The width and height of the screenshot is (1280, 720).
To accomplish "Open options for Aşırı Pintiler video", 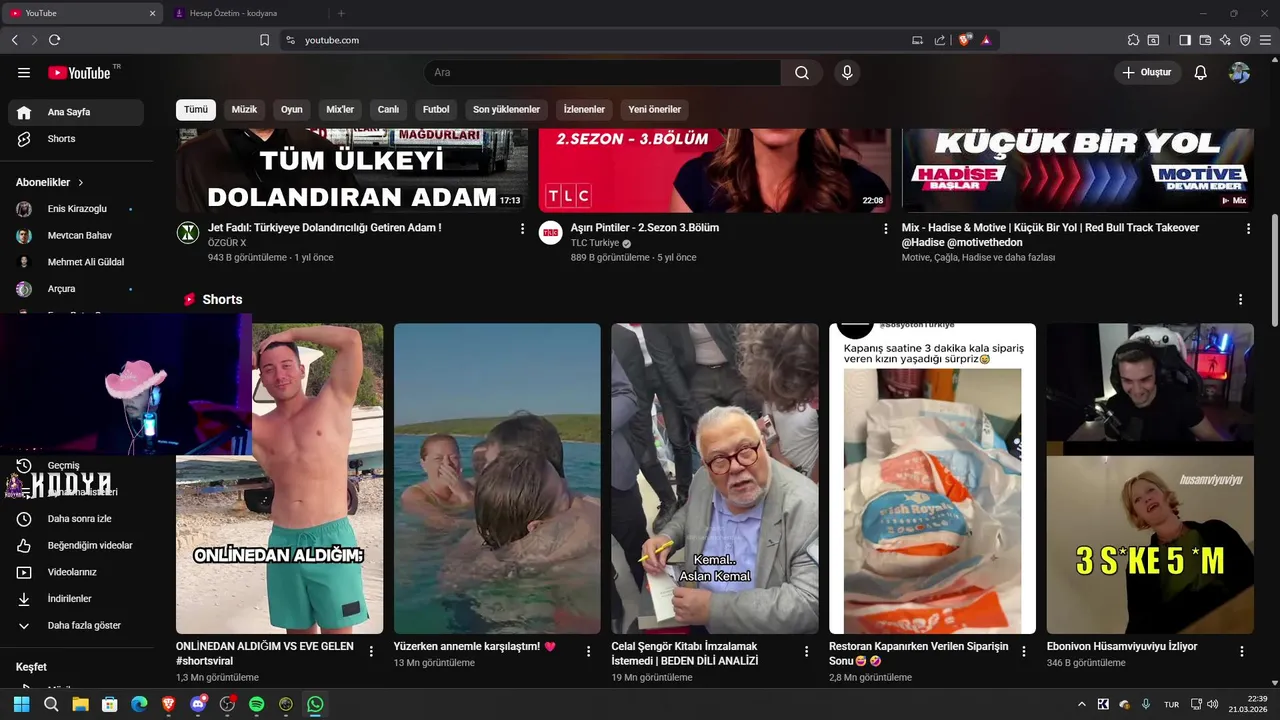I will click(885, 229).
